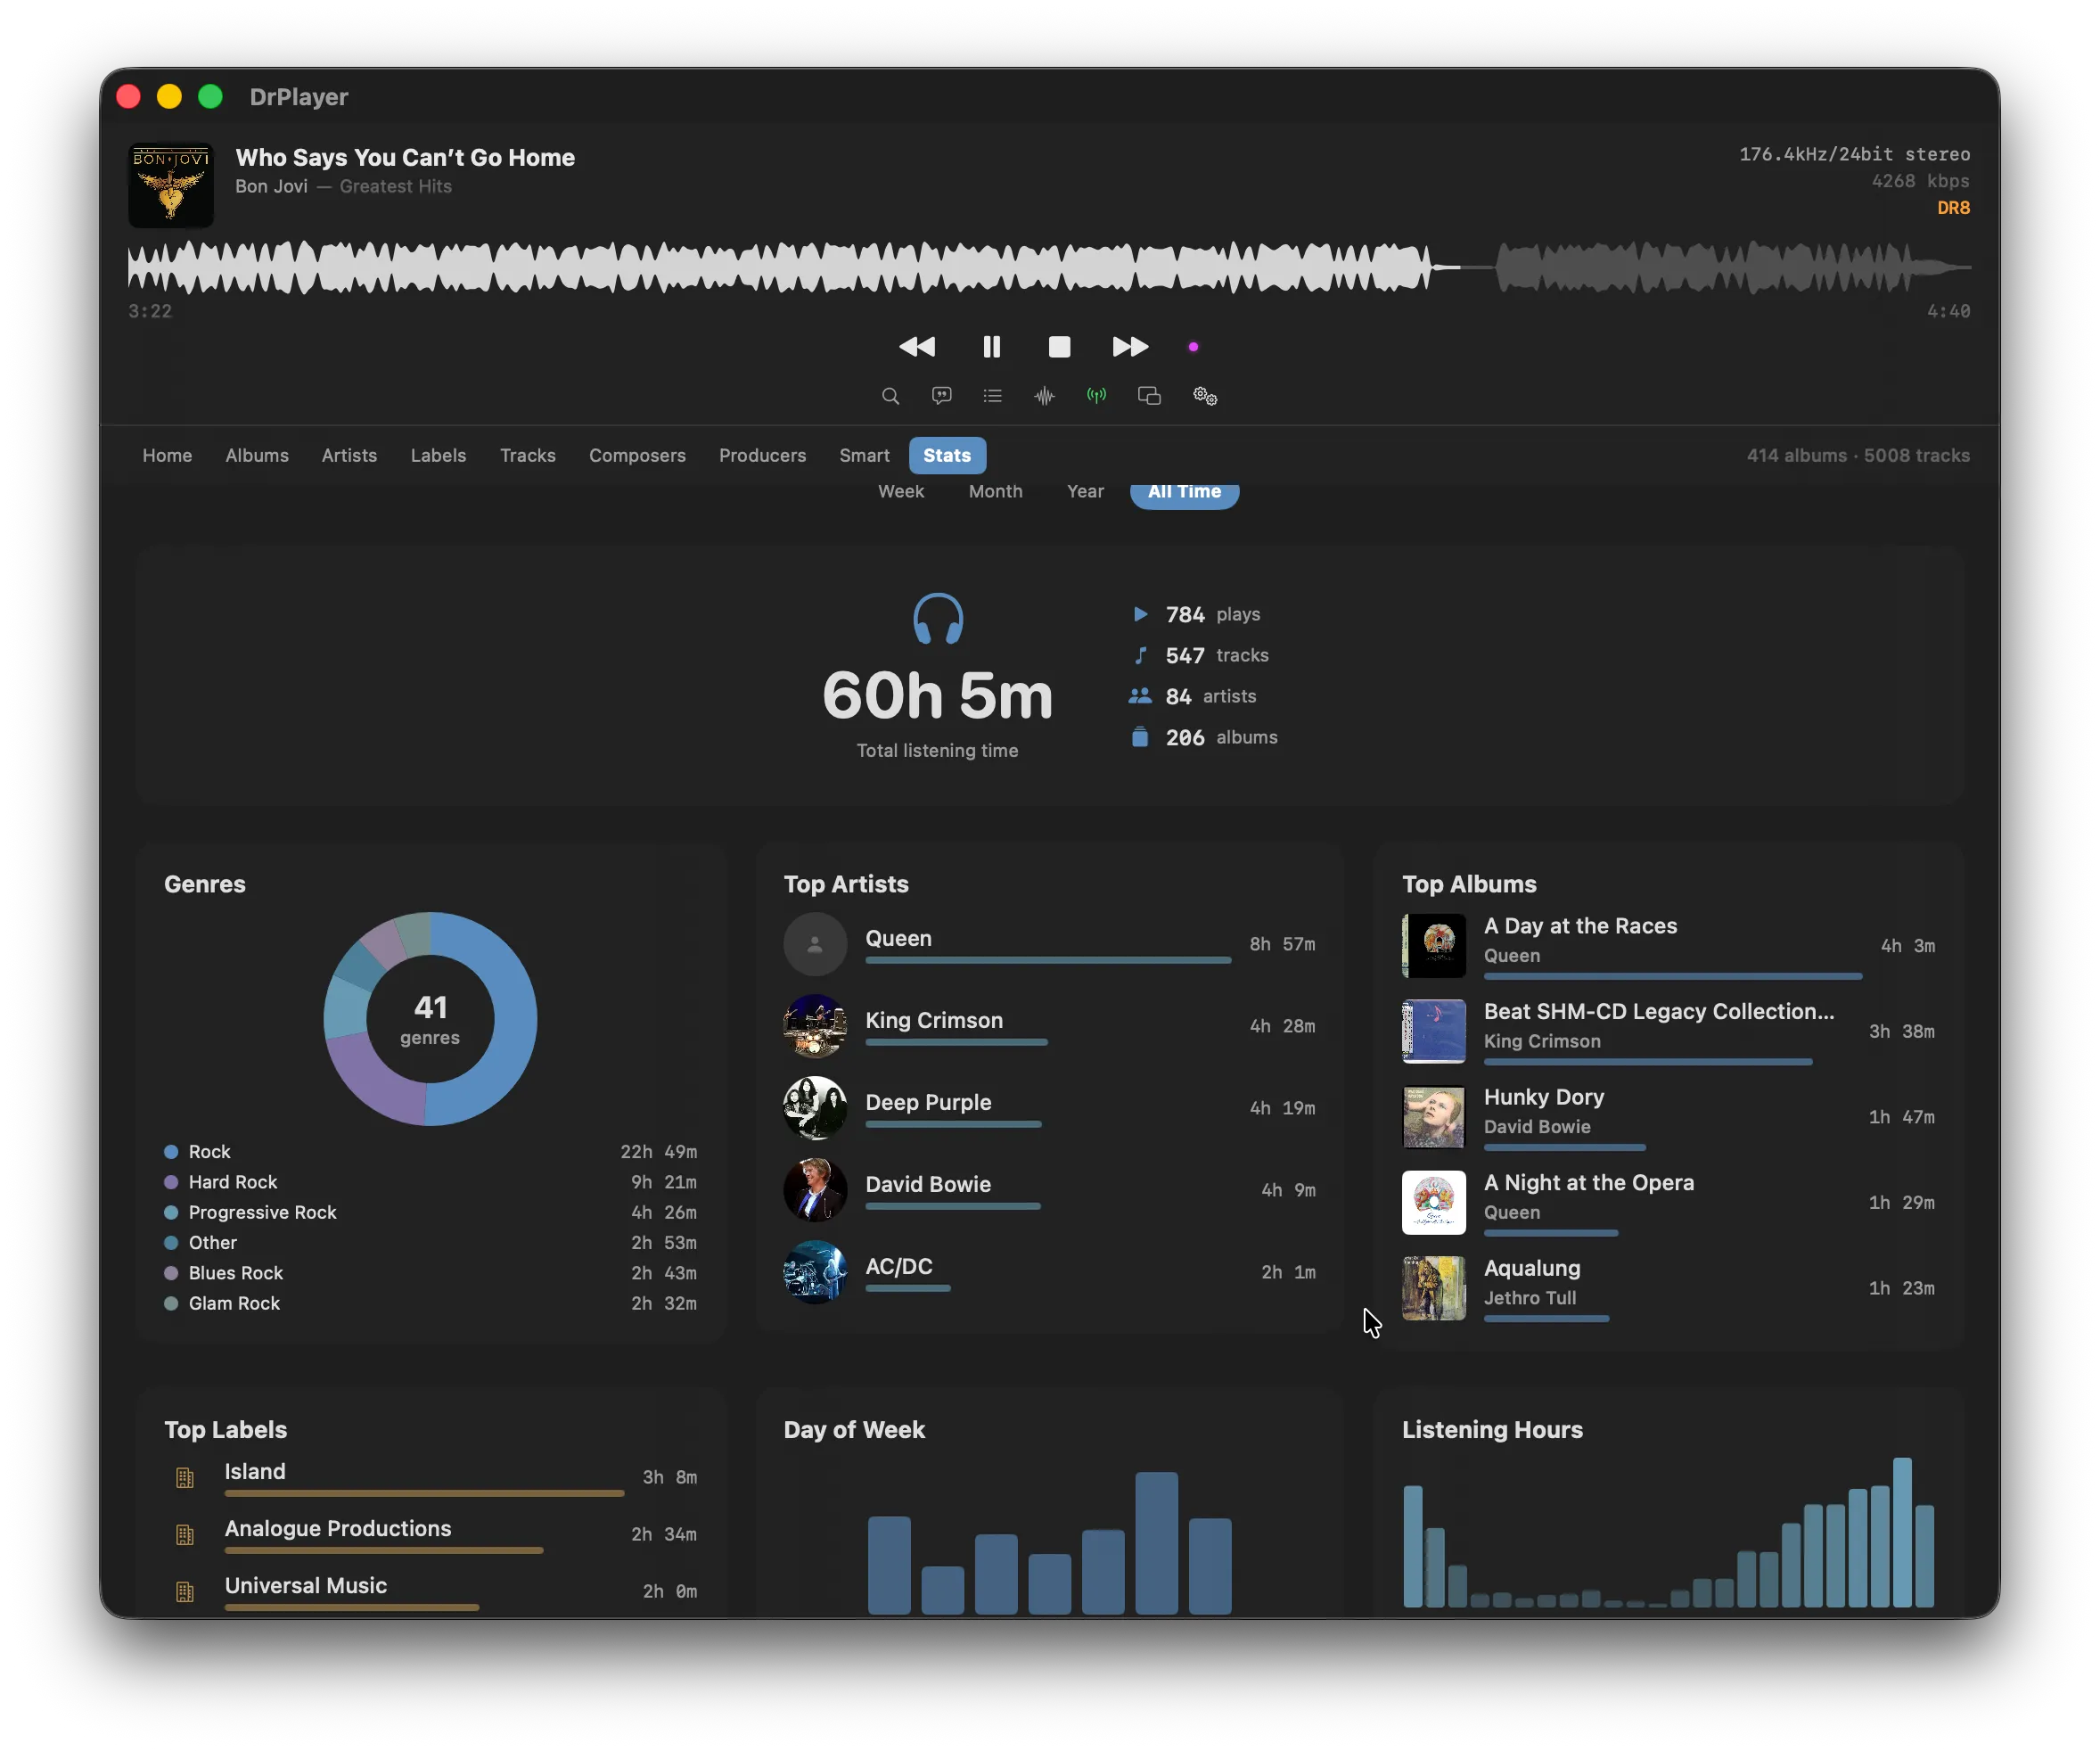Click the King Crimson artist photo
The image size is (2100, 1751).
(x=815, y=1026)
